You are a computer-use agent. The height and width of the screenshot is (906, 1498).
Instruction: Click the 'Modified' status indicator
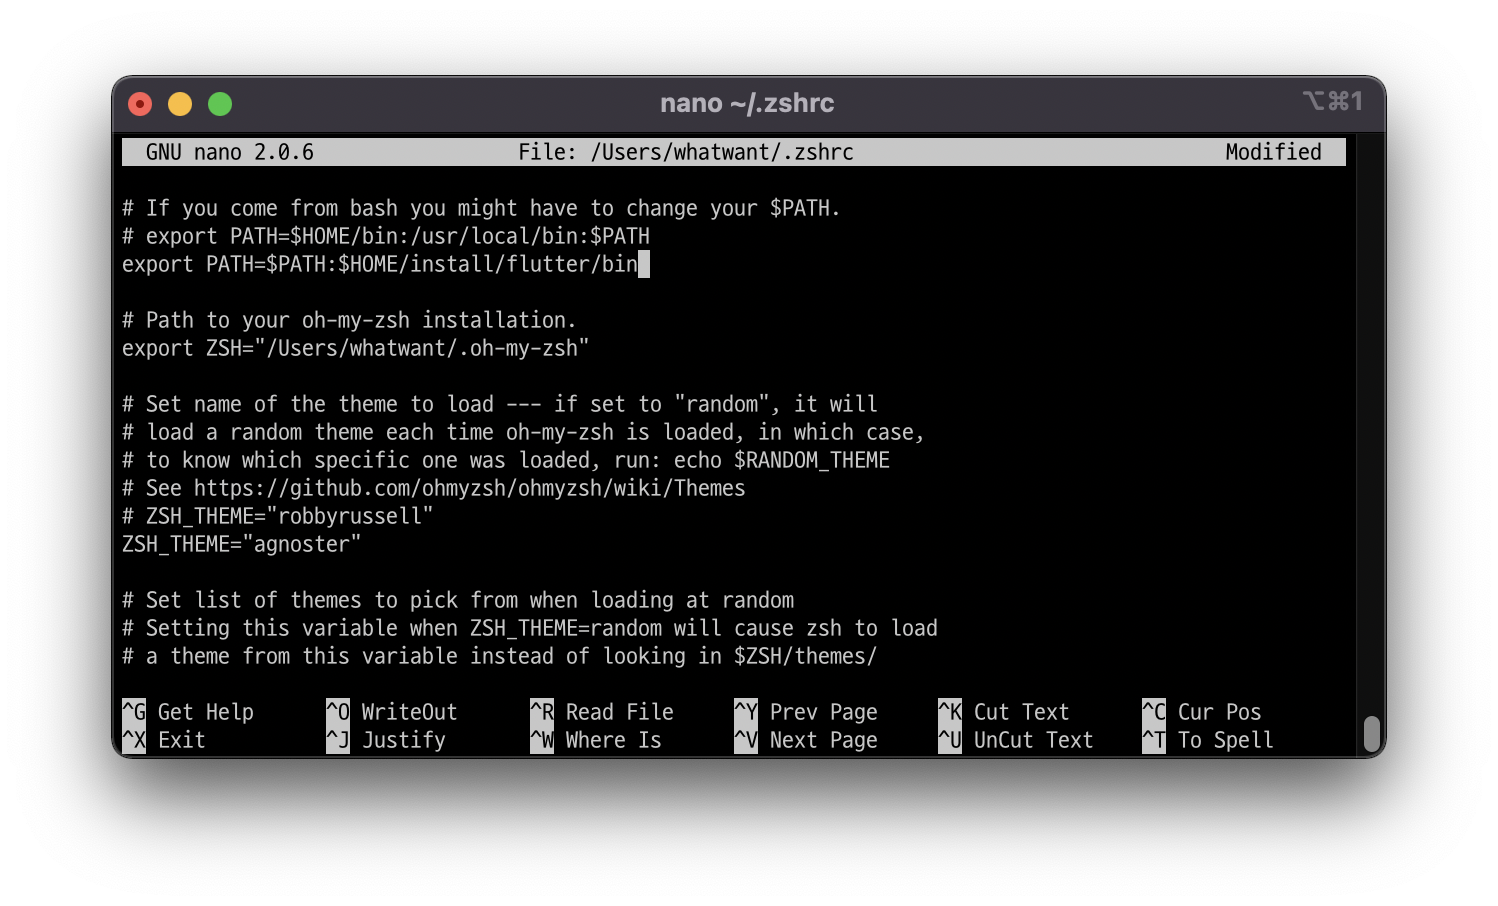1273,152
